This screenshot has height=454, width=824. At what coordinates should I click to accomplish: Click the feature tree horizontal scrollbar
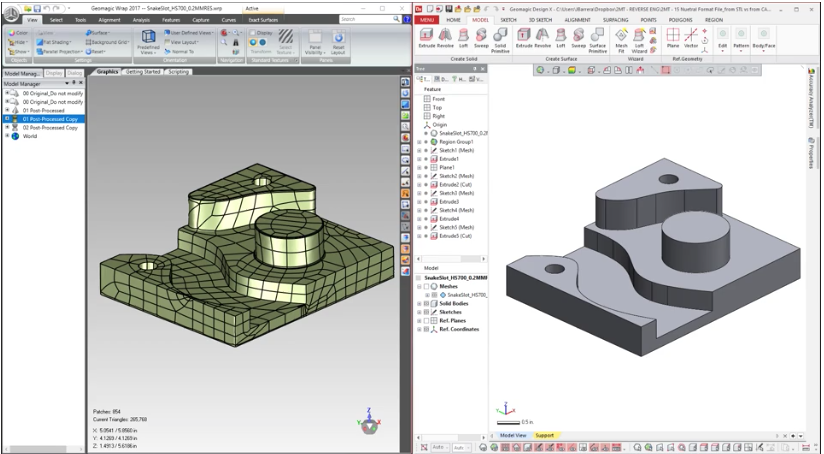451,259
